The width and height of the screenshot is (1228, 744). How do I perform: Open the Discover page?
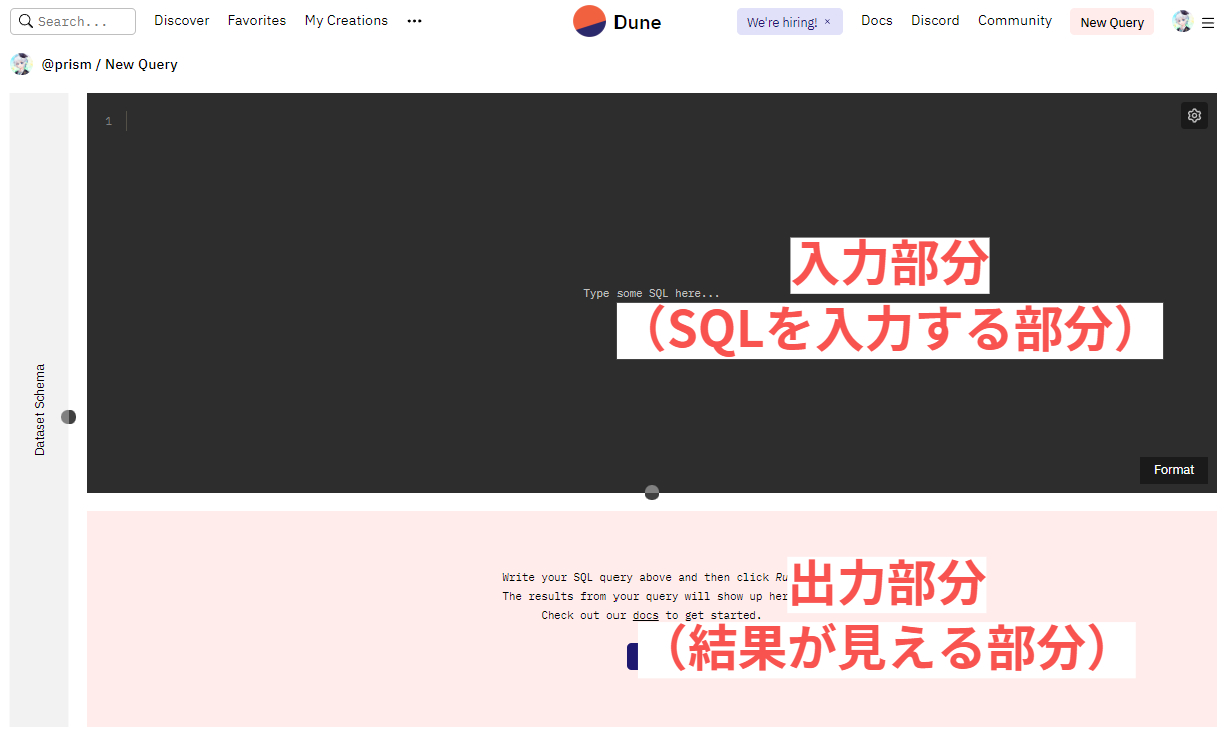tap(181, 20)
